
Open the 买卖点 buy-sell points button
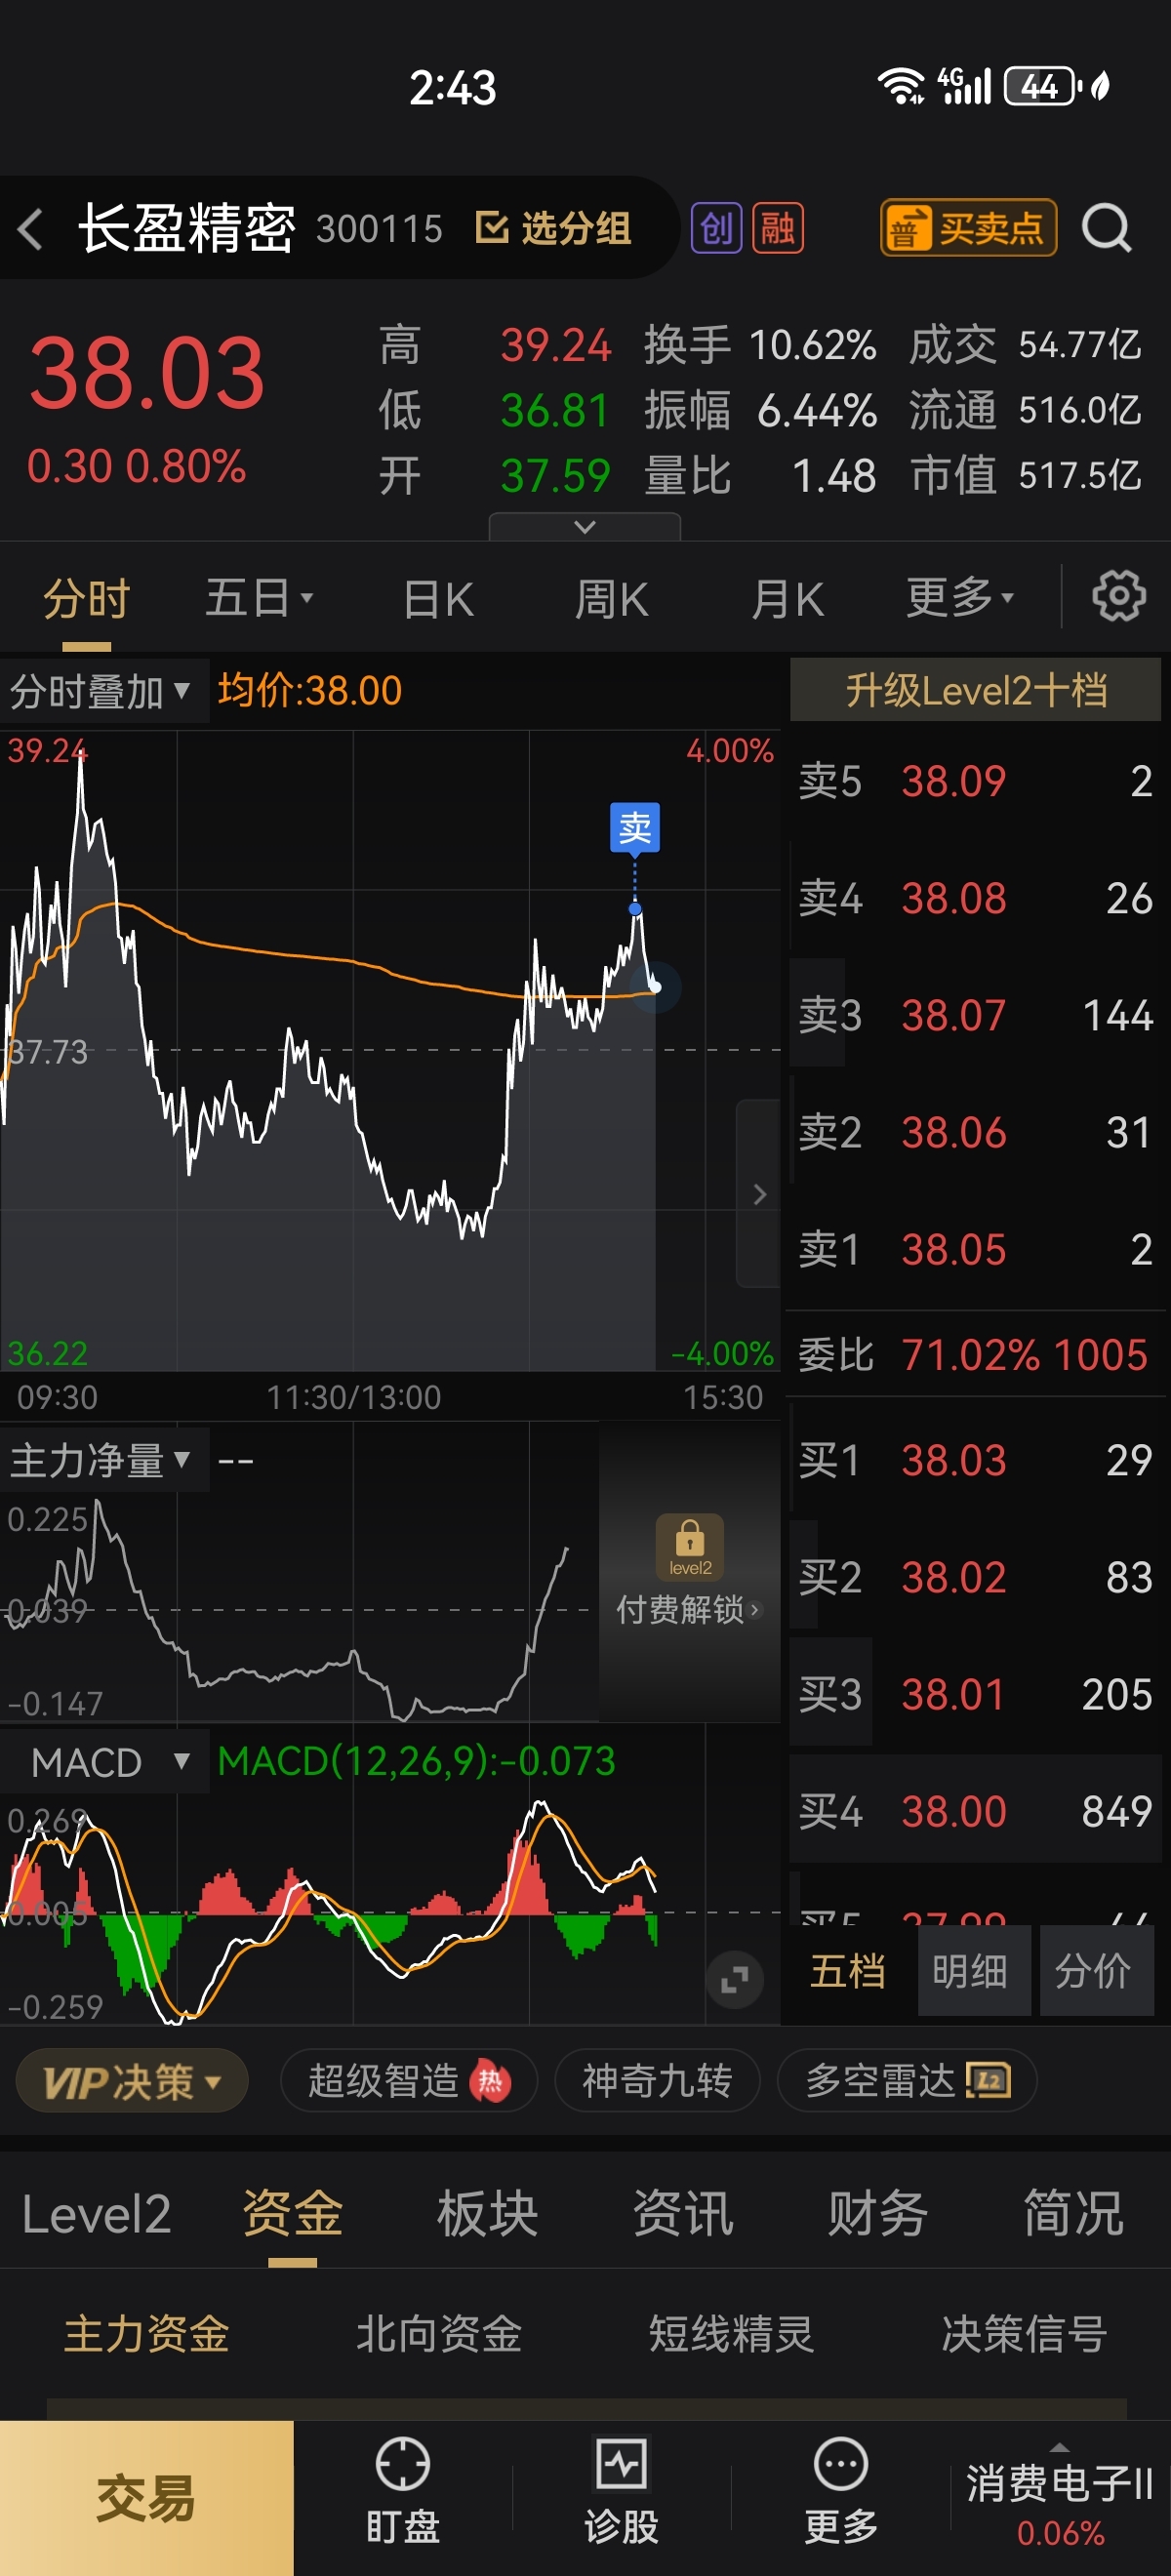click(x=967, y=228)
